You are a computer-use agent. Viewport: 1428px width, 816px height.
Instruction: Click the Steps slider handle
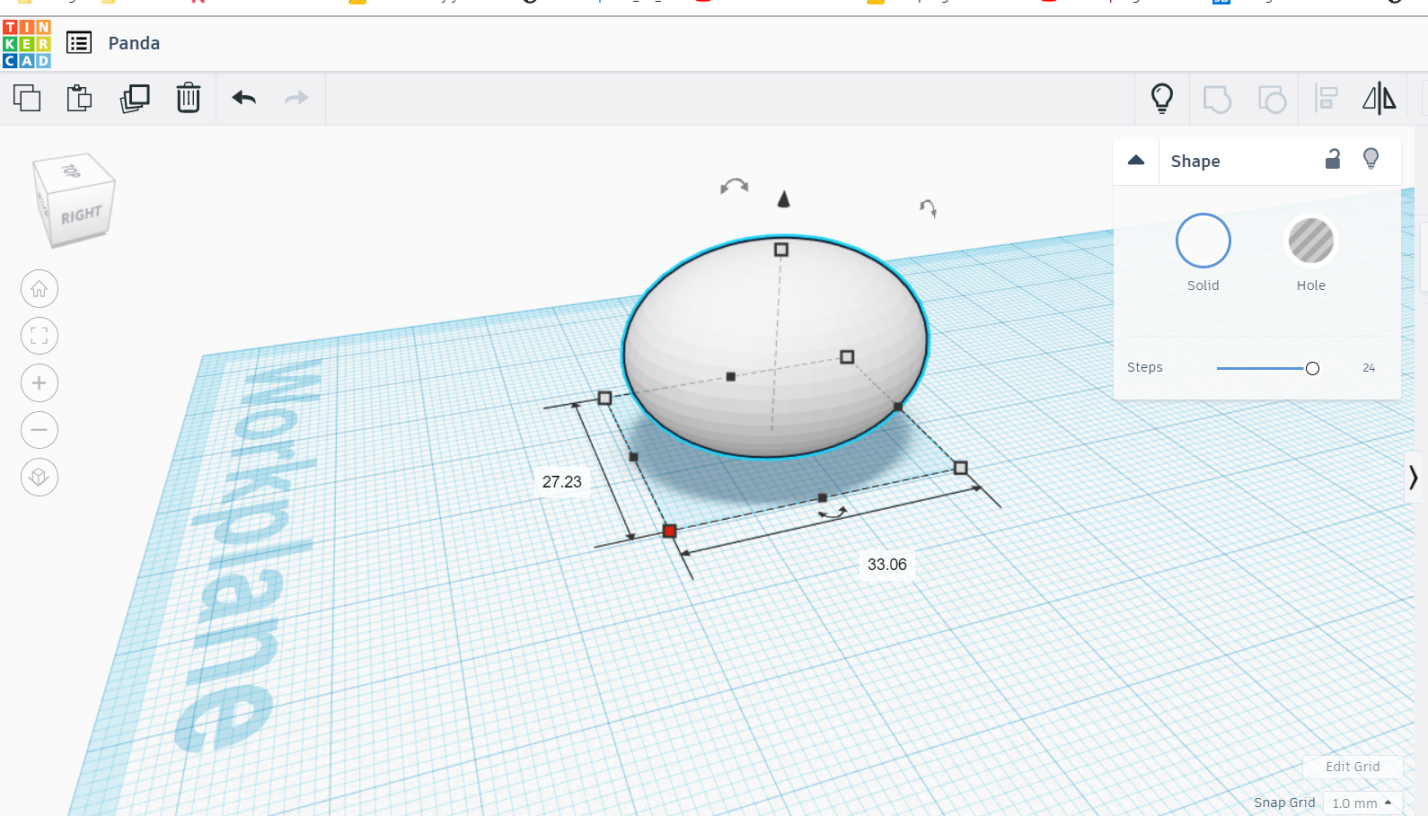click(x=1313, y=368)
